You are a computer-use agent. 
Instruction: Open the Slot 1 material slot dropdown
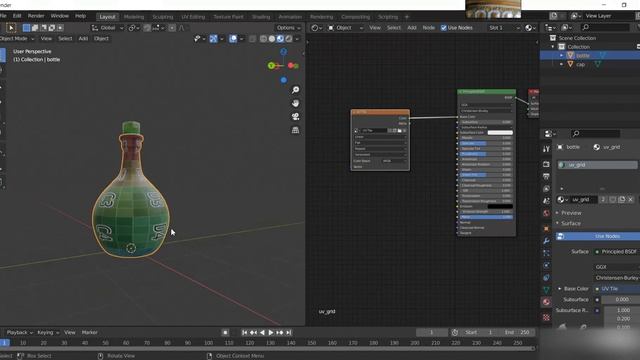pos(504,28)
